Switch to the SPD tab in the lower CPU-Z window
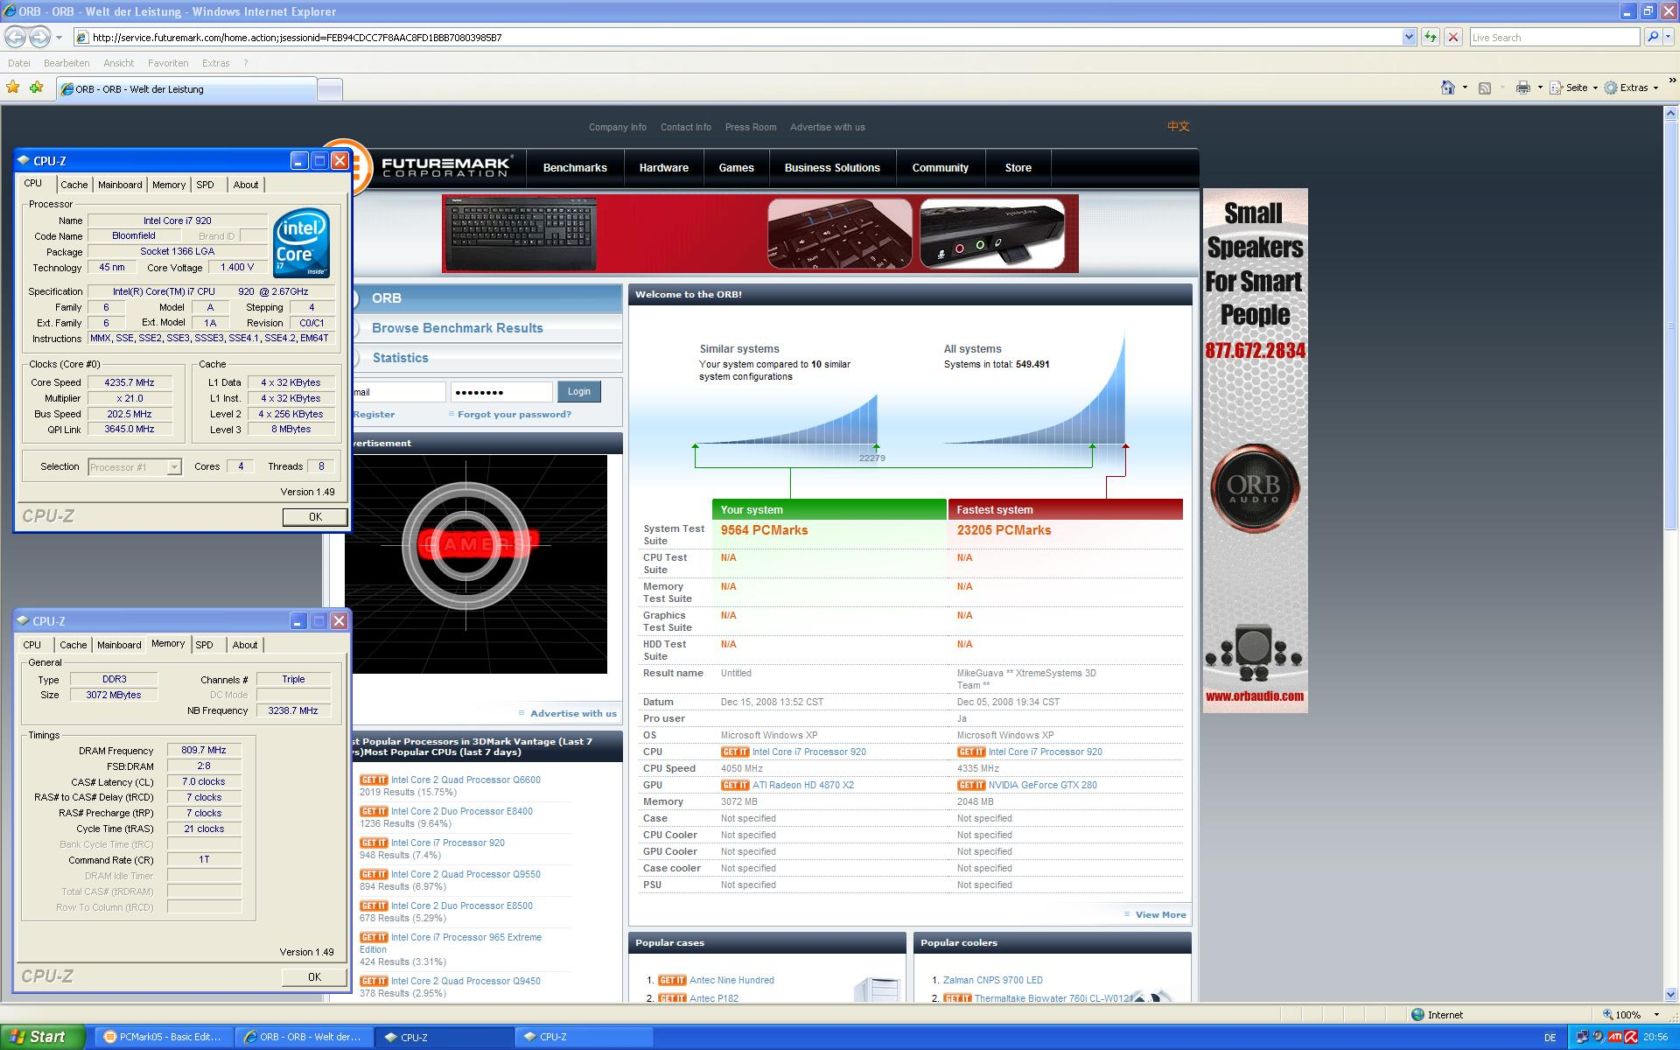Image resolution: width=1680 pixels, height=1050 pixels. coord(204,645)
